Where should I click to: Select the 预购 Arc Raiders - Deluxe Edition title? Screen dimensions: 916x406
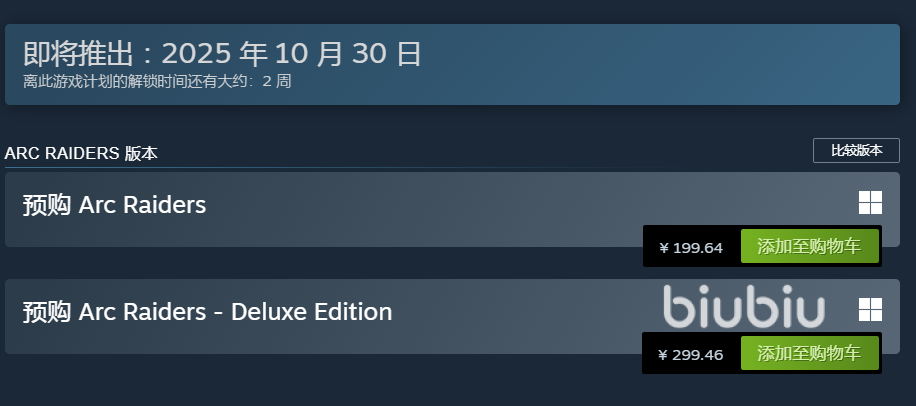click(207, 311)
